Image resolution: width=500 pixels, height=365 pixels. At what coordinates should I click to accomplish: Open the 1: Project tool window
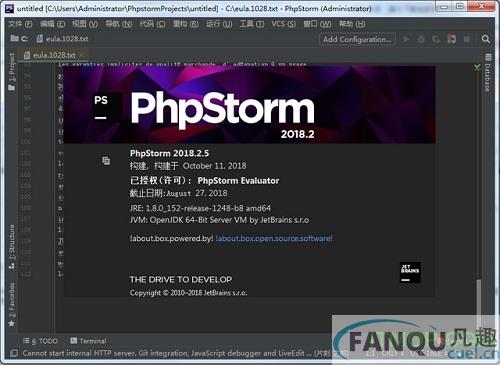[12, 72]
